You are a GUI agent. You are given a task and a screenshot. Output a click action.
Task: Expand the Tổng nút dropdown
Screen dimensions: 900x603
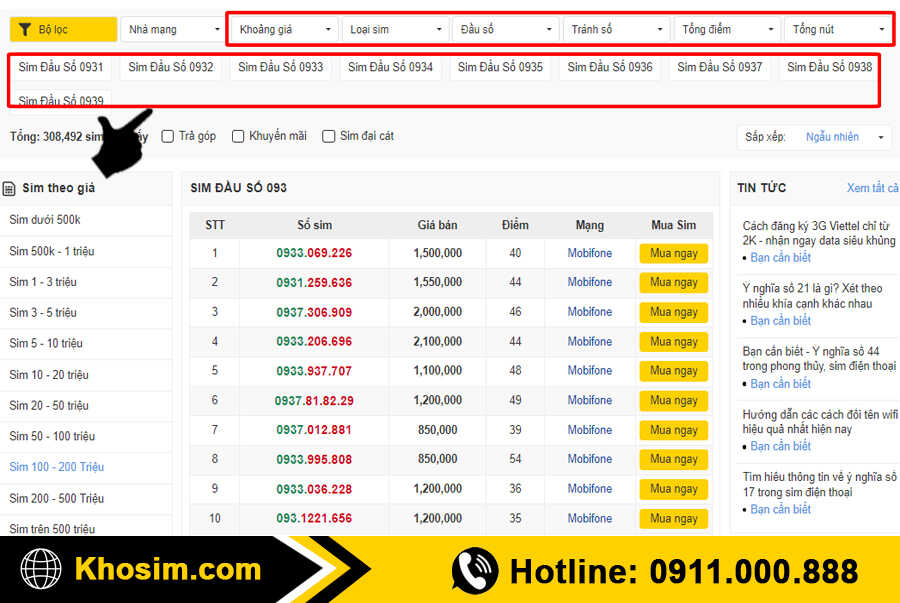pos(838,30)
